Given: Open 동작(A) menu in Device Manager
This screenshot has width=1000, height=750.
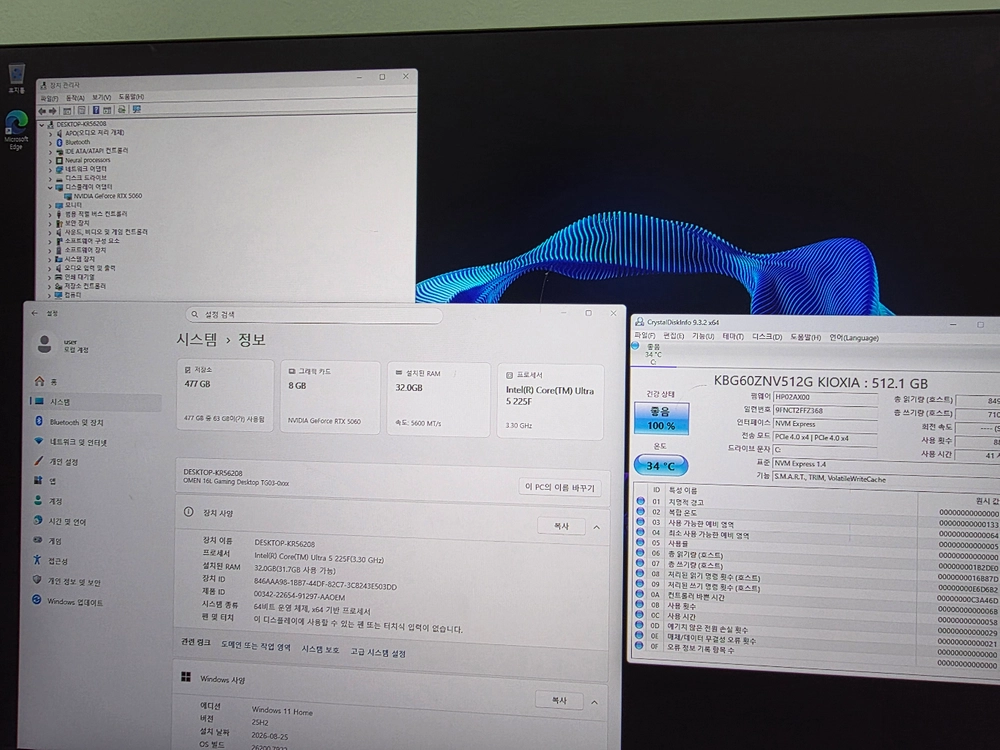Looking at the screenshot, I should click(75, 98).
